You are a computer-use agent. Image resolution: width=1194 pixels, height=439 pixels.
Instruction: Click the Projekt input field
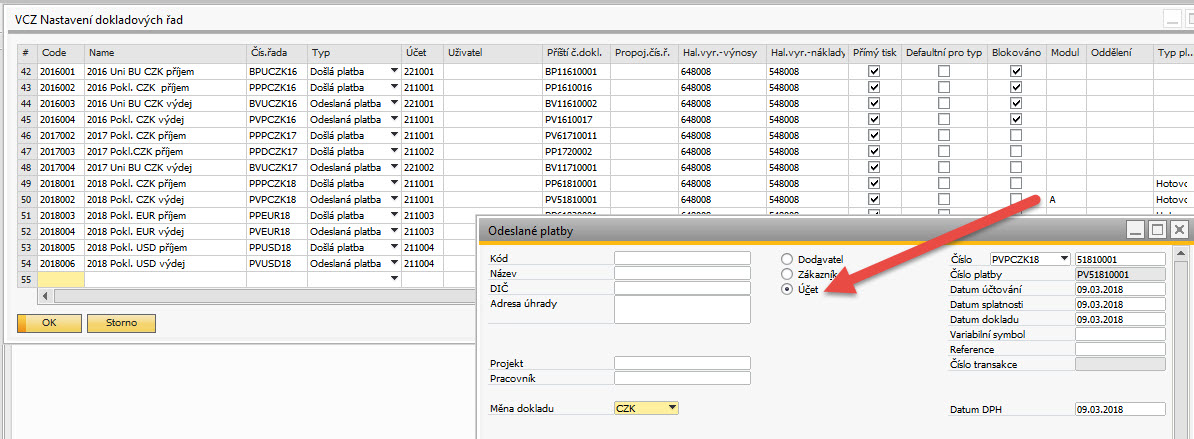tap(682, 364)
